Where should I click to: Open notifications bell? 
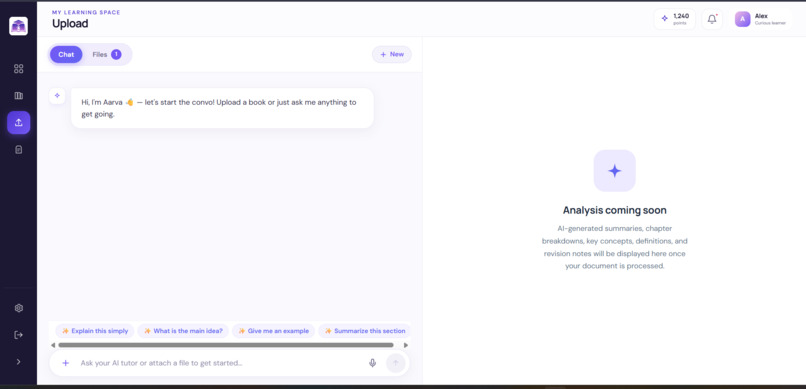click(712, 20)
